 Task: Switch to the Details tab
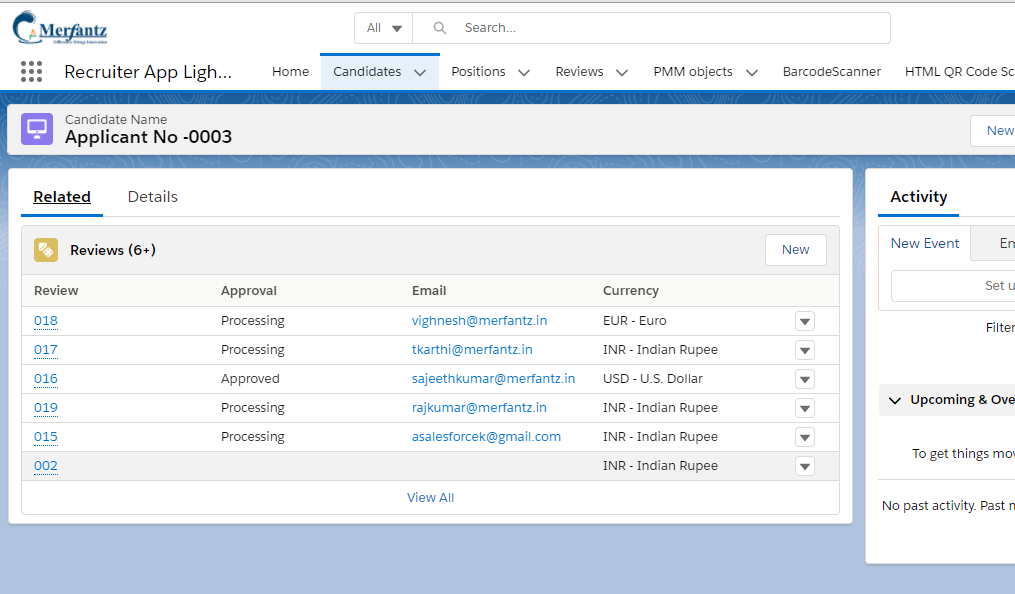(153, 197)
